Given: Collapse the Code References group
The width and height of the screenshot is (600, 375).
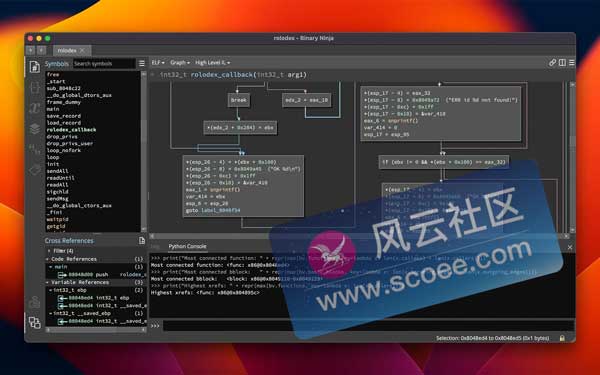Looking at the screenshot, I should pos(48,259).
